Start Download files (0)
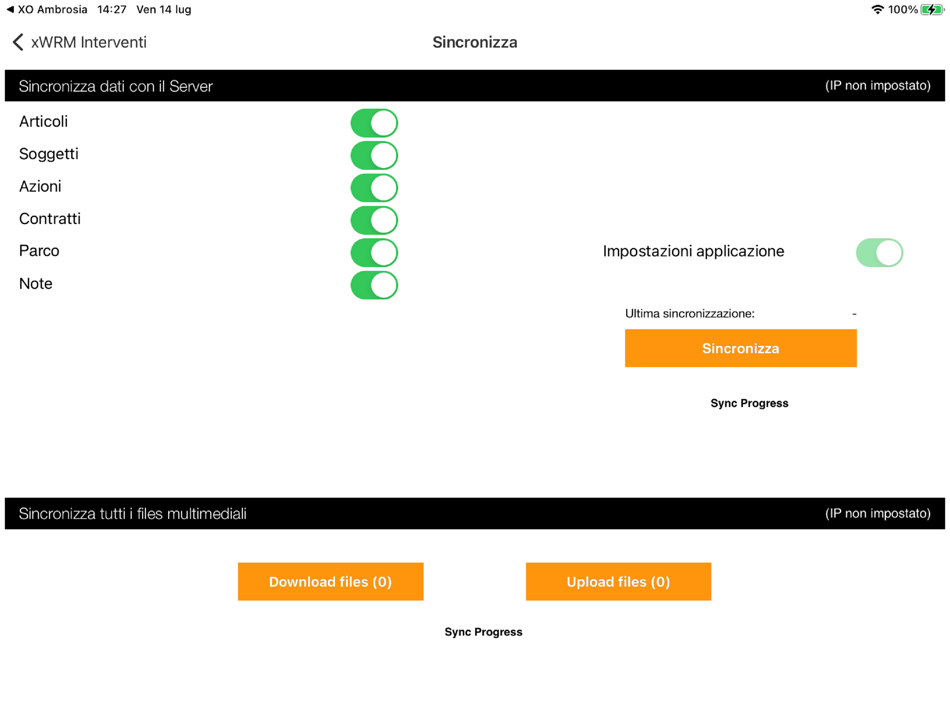The height and width of the screenshot is (712, 950). click(330, 581)
